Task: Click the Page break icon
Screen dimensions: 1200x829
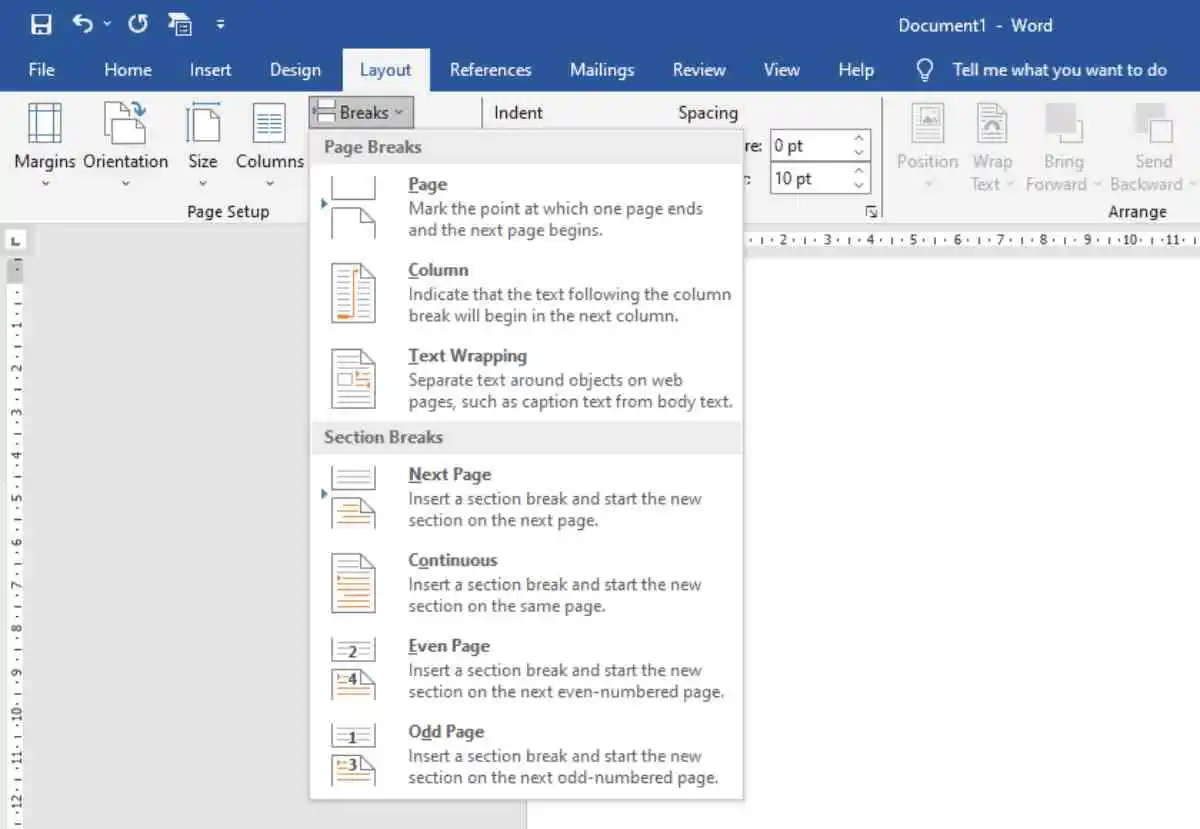Action: point(353,207)
